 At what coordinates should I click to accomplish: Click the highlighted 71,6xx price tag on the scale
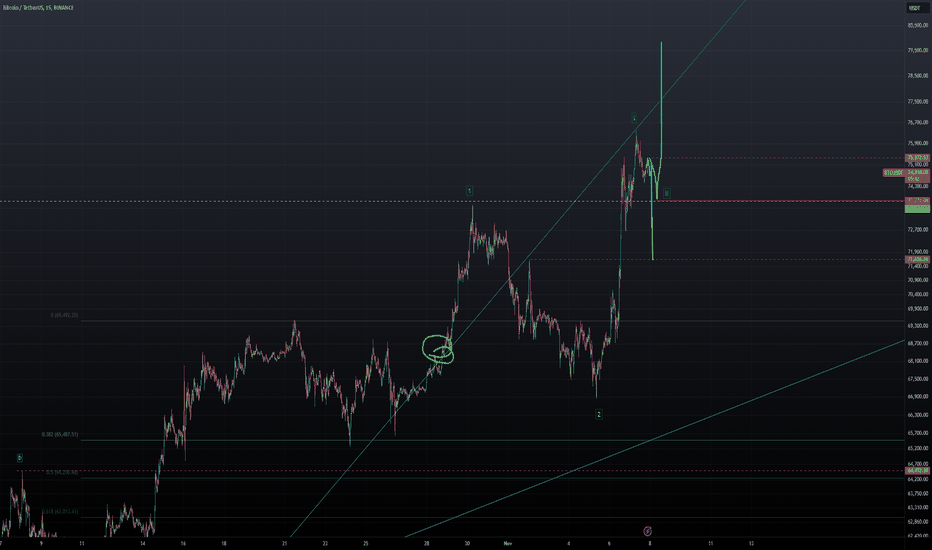[918, 260]
